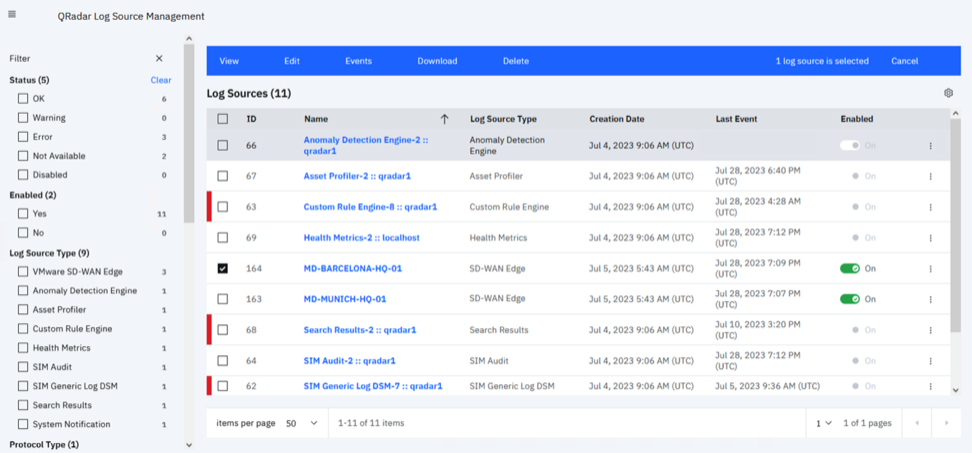Uncheck the MD-BARCELONA-HQ-01 row checkbox

223,268
